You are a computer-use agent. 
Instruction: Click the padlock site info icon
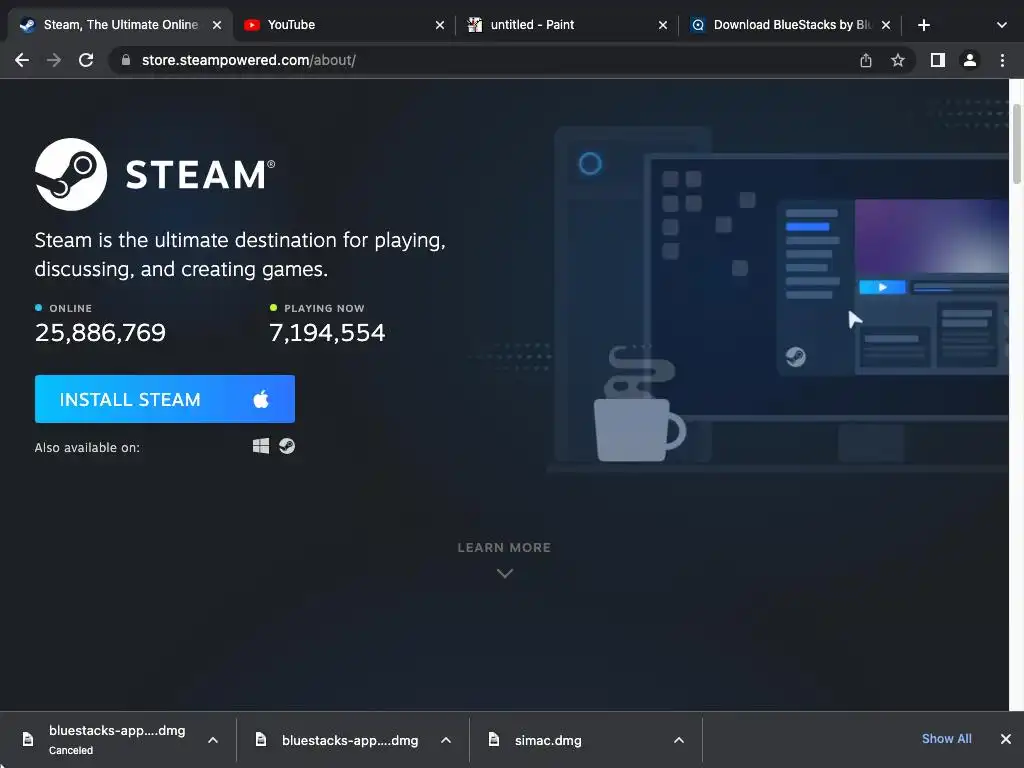pyautogui.click(x=126, y=60)
